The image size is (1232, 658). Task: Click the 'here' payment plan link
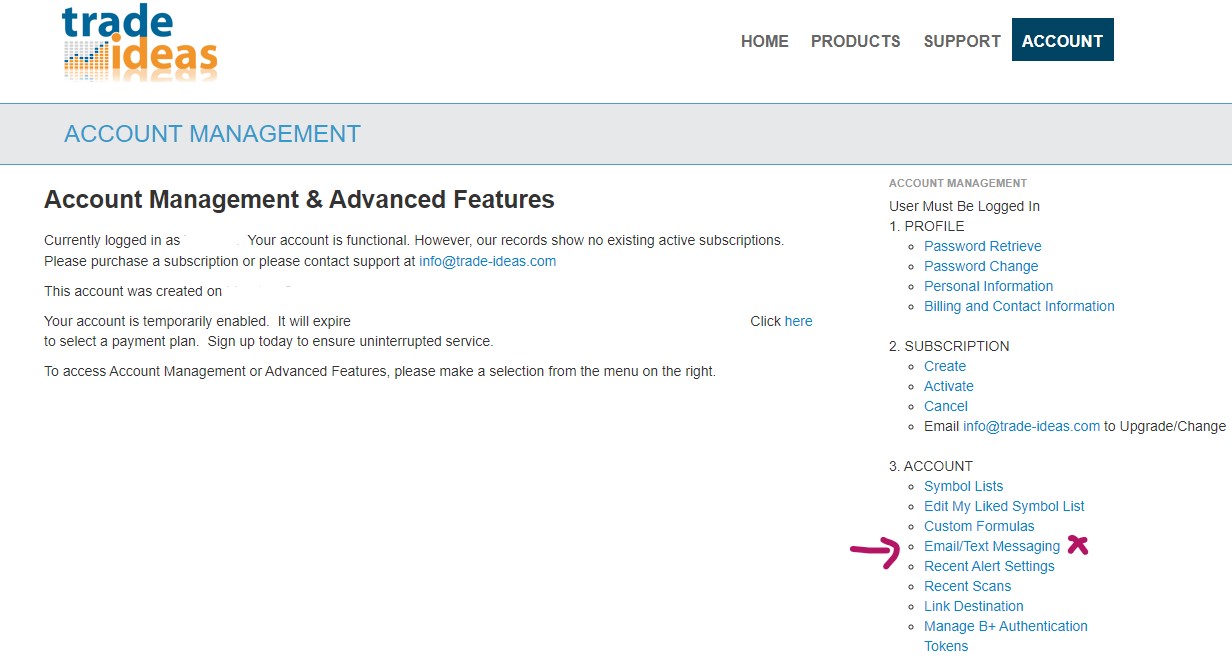coord(798,321)
